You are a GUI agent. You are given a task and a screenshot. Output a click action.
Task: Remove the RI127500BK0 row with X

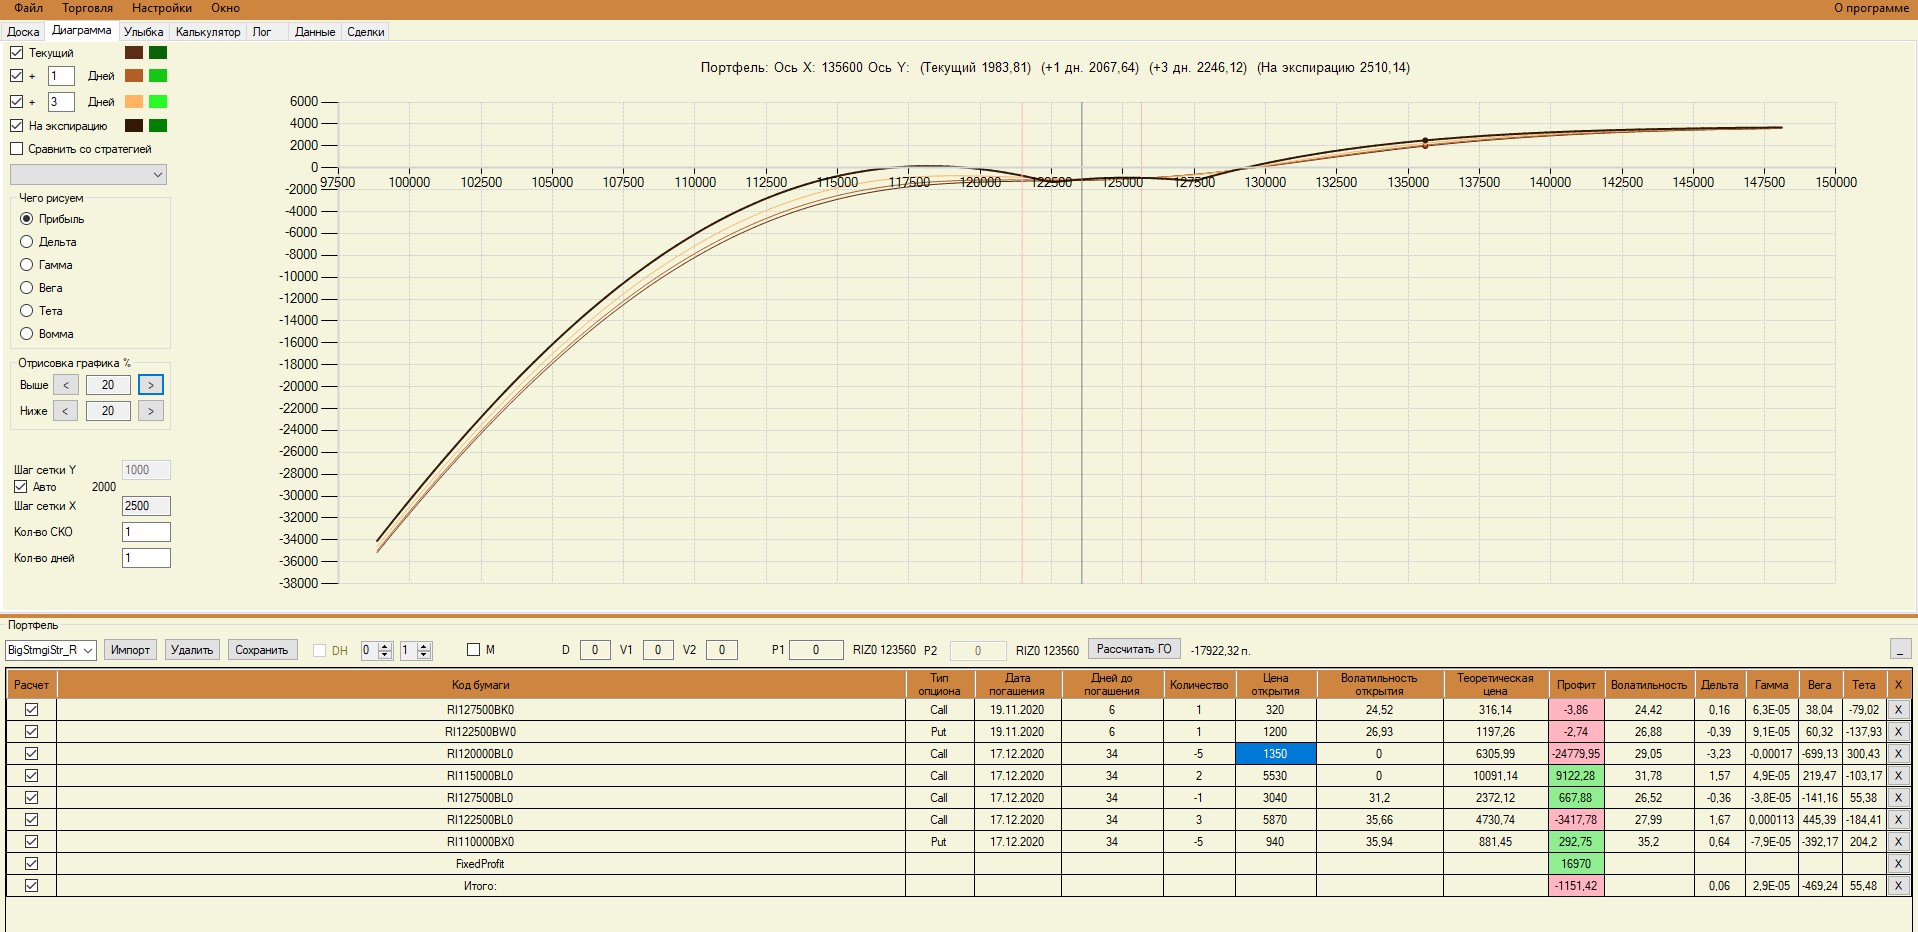[1898, 710]
